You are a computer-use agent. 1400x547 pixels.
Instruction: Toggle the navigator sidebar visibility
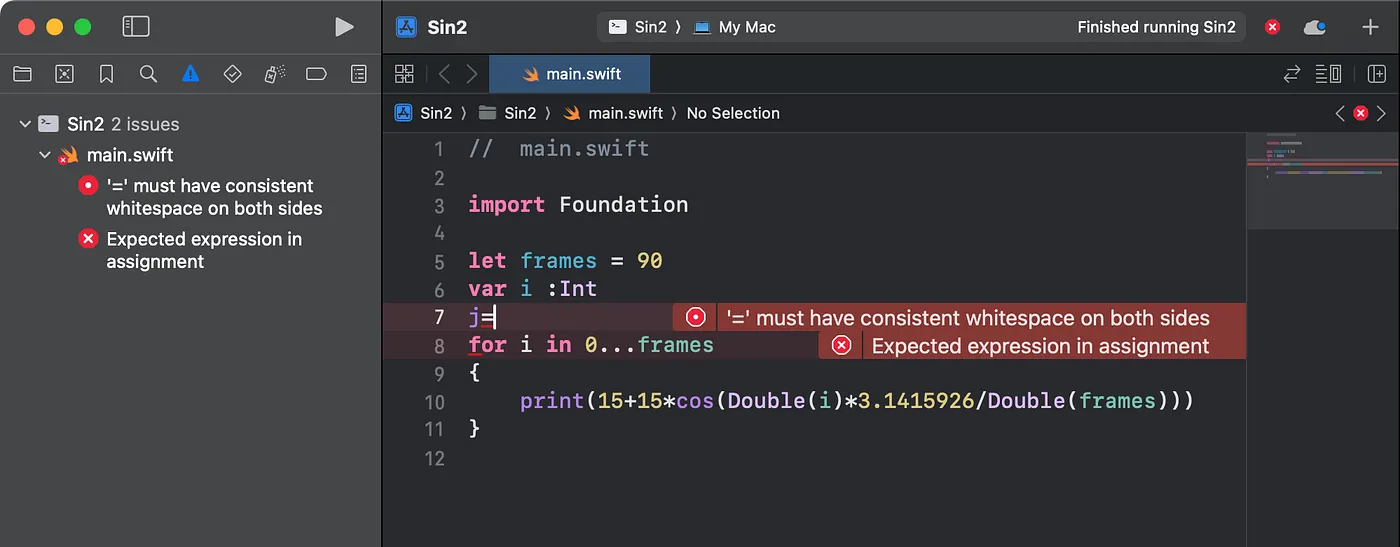pos(136,27)
